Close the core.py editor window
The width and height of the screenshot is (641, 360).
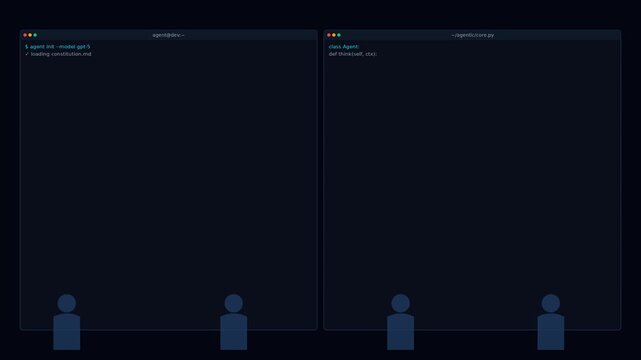tap(329, 35)
